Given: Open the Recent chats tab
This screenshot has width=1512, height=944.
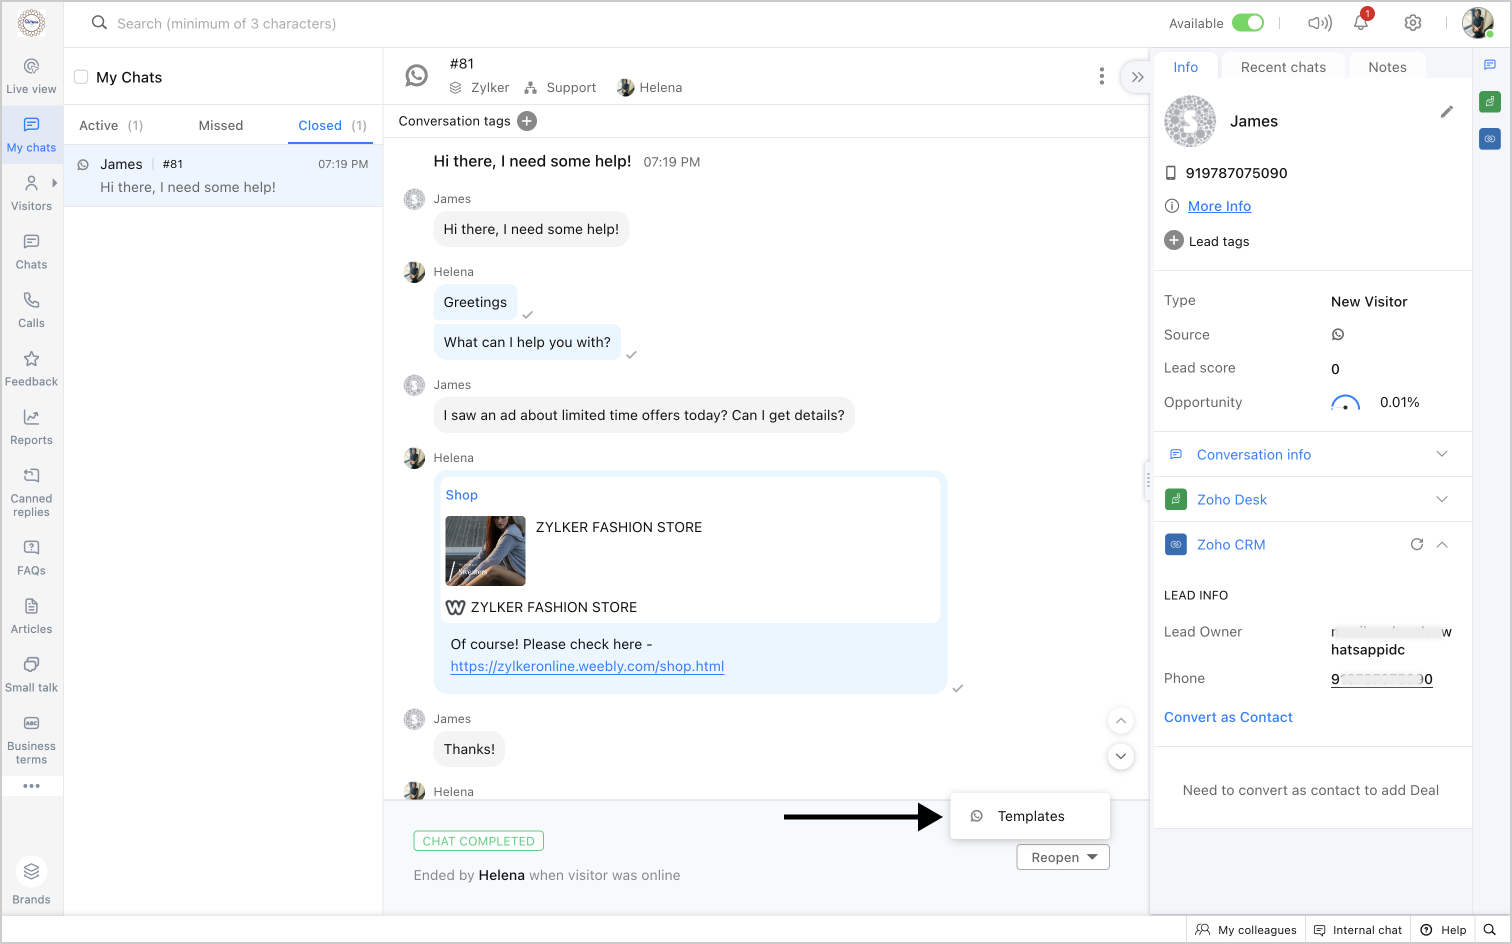Looking at the screenshot, I should coord(1283,67).
